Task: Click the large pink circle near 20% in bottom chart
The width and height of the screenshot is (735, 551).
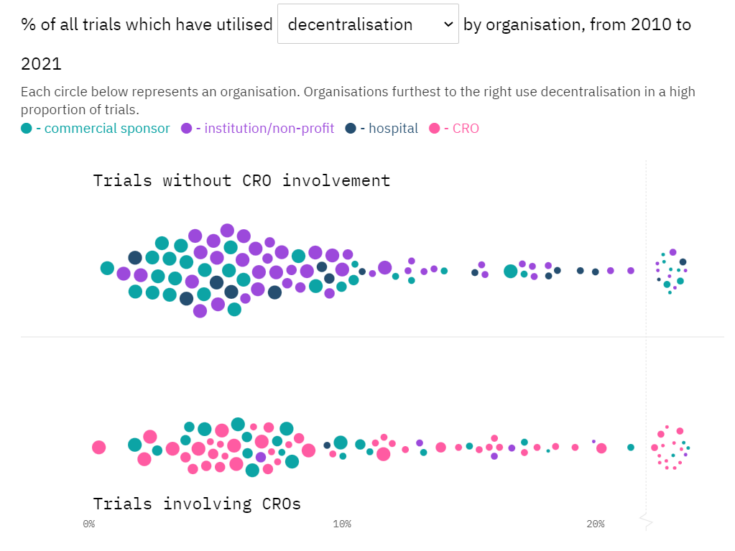Action: click(x=601, y=448)
